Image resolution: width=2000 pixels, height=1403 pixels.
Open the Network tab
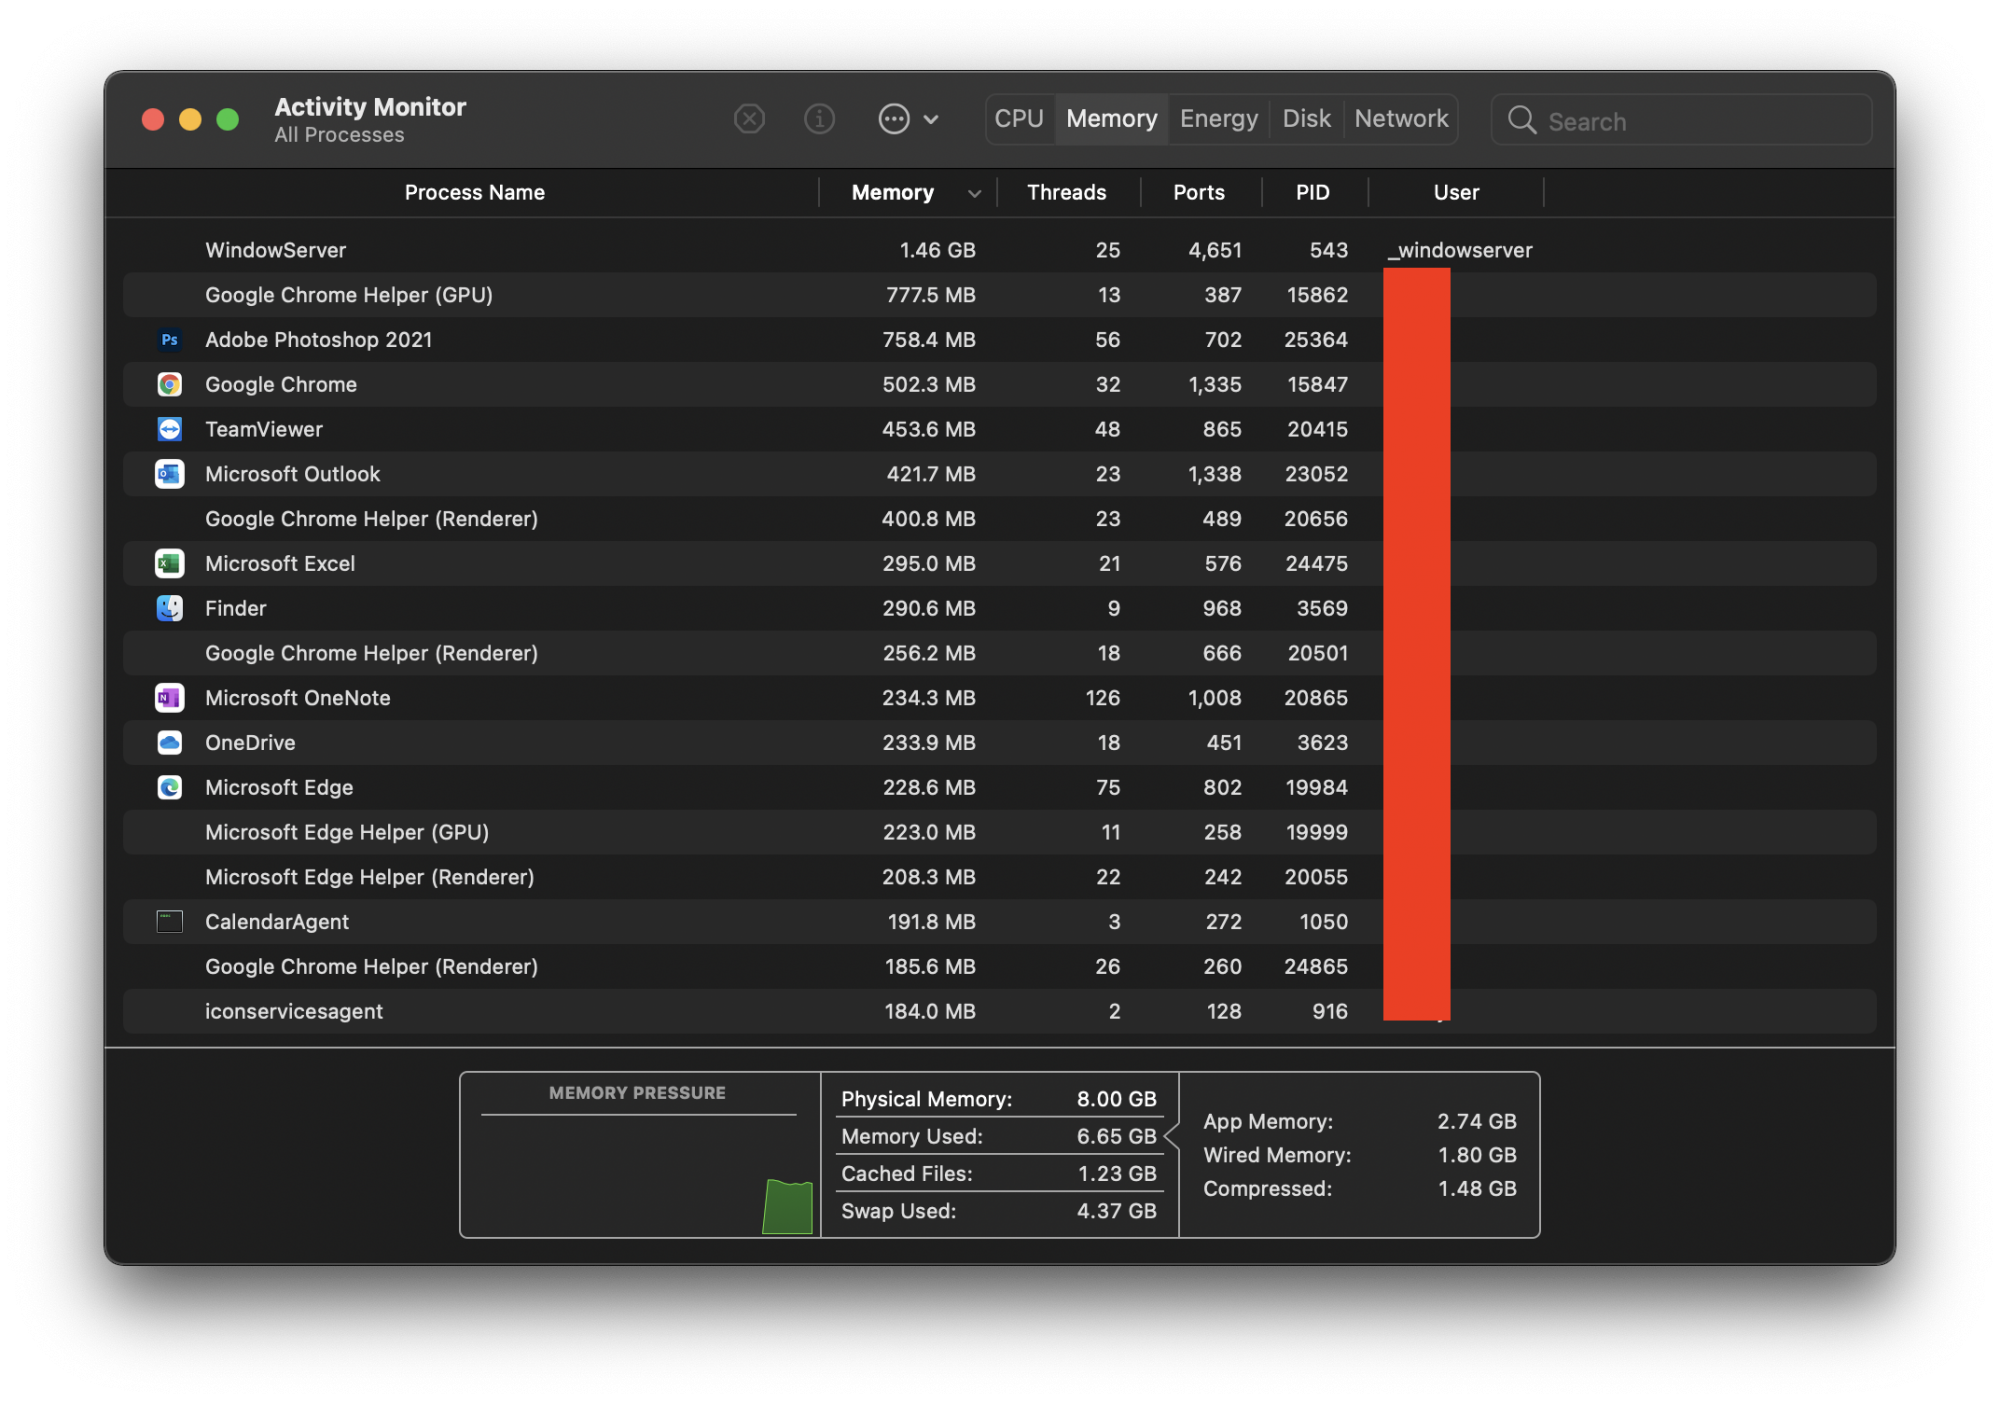[1401, 119]
